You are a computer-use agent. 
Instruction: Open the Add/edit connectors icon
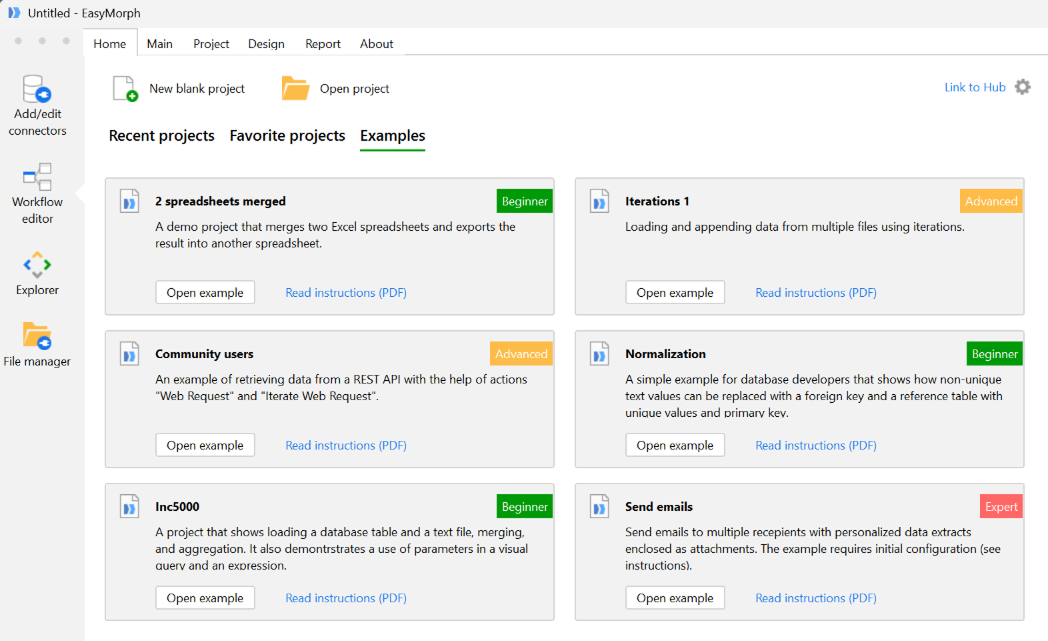(37, 89)
